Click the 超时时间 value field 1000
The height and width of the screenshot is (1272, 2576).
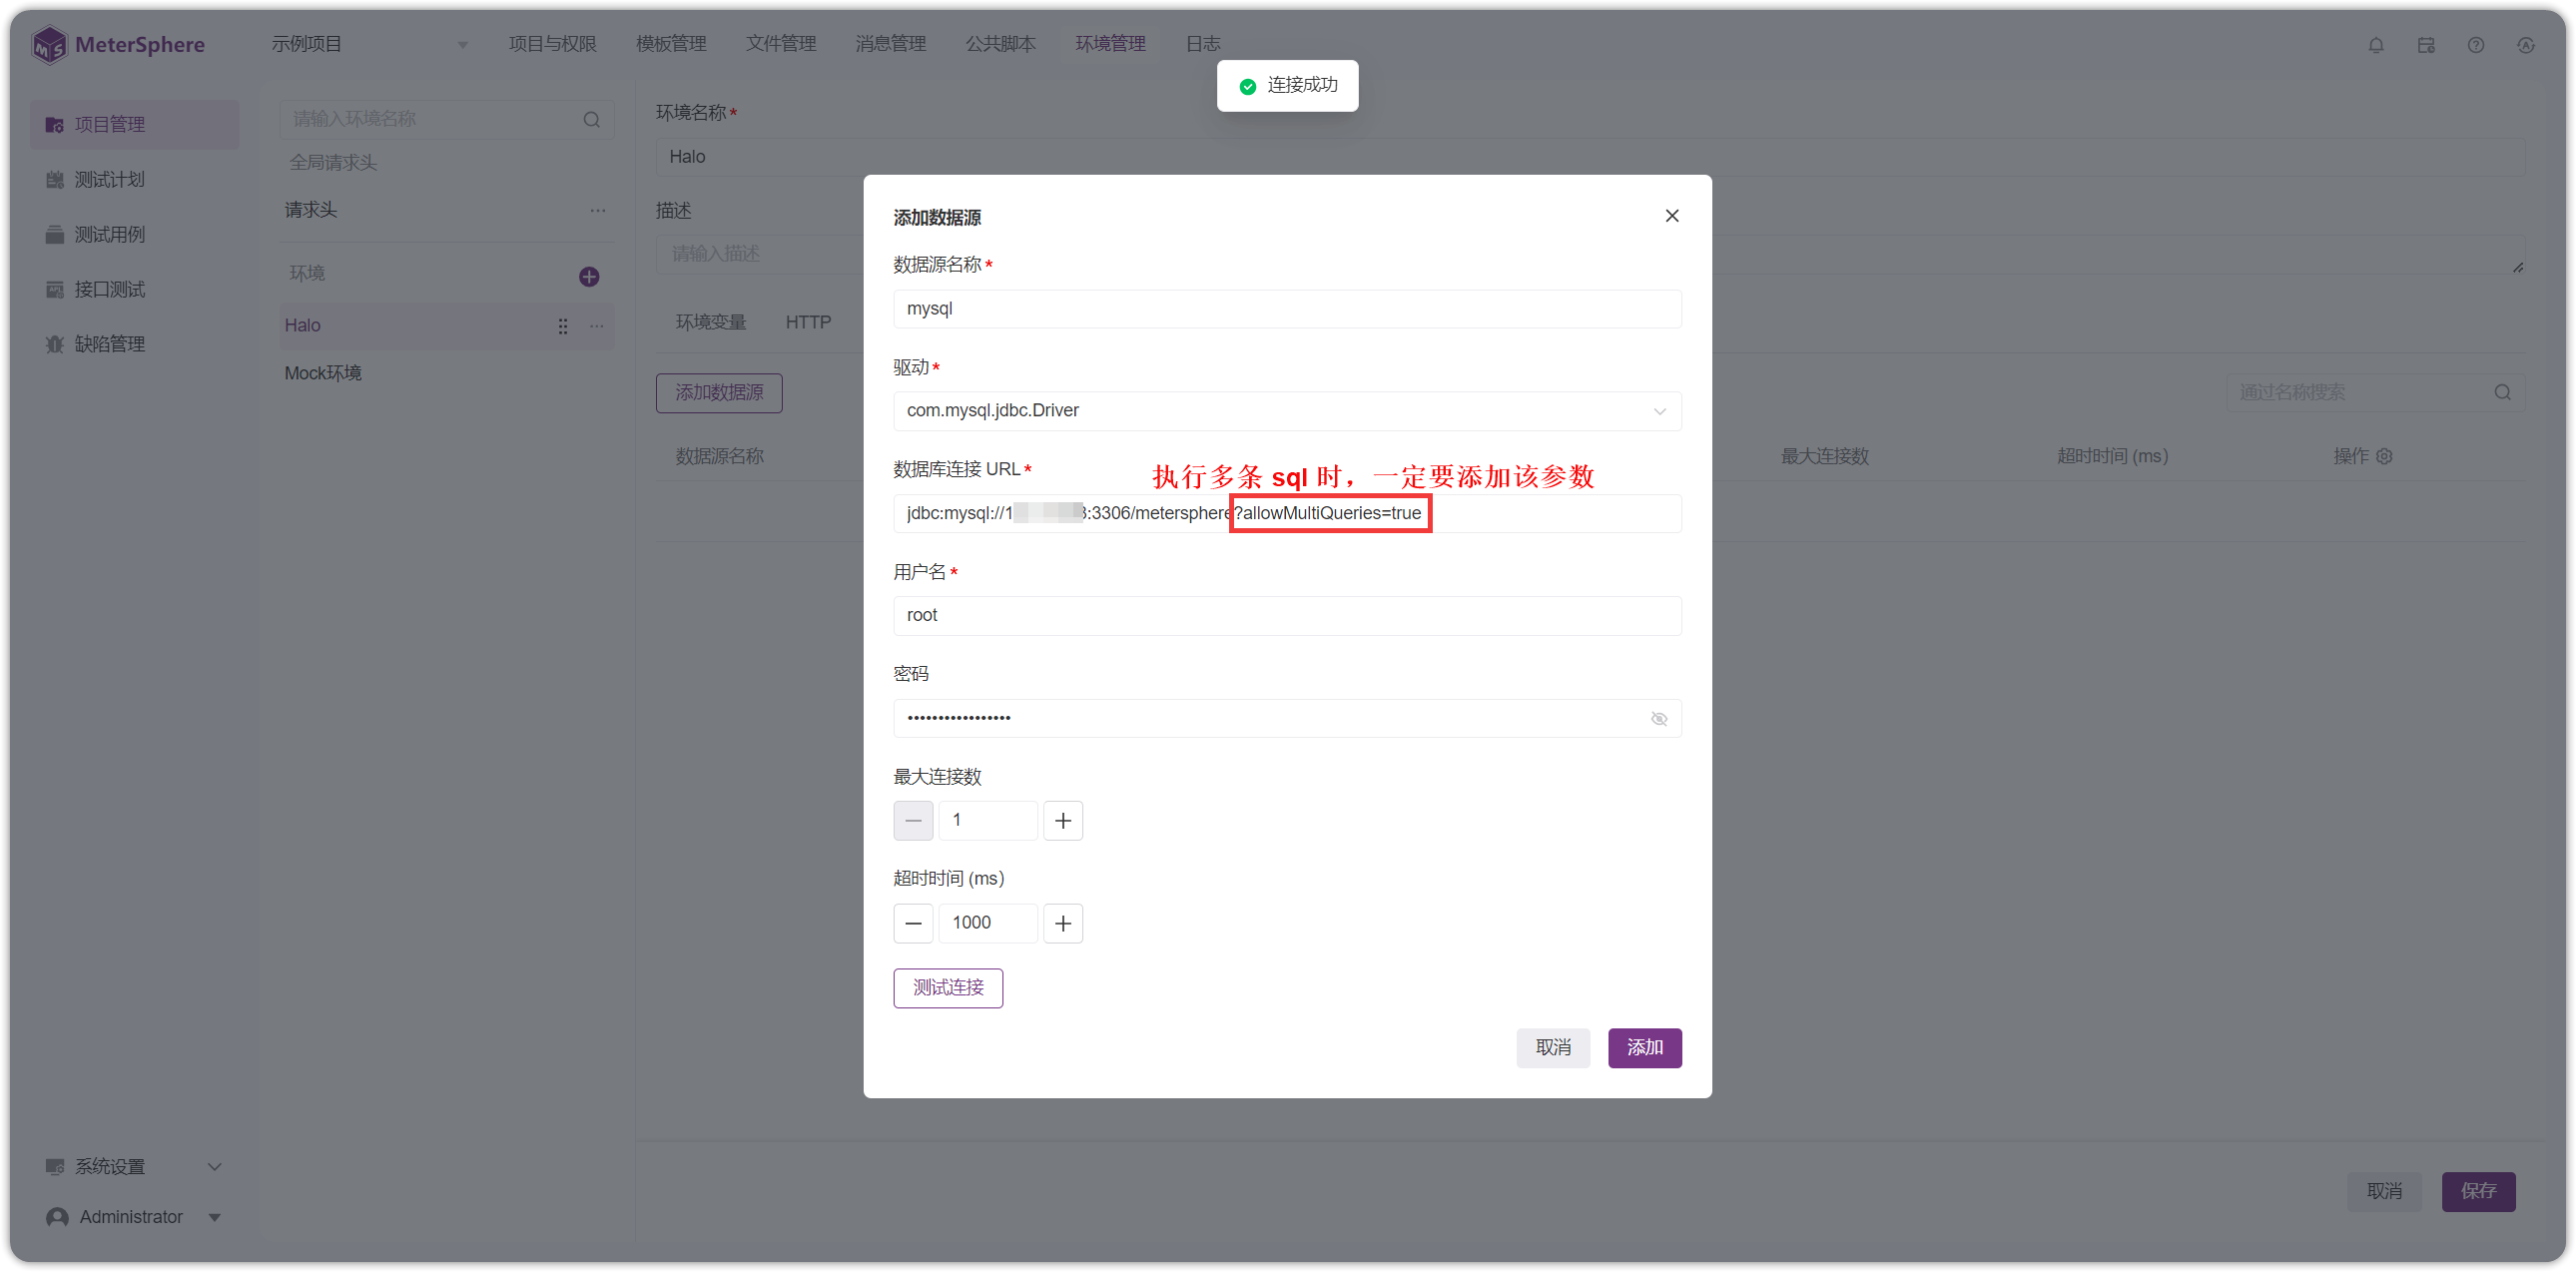click(x=988, y=923)
